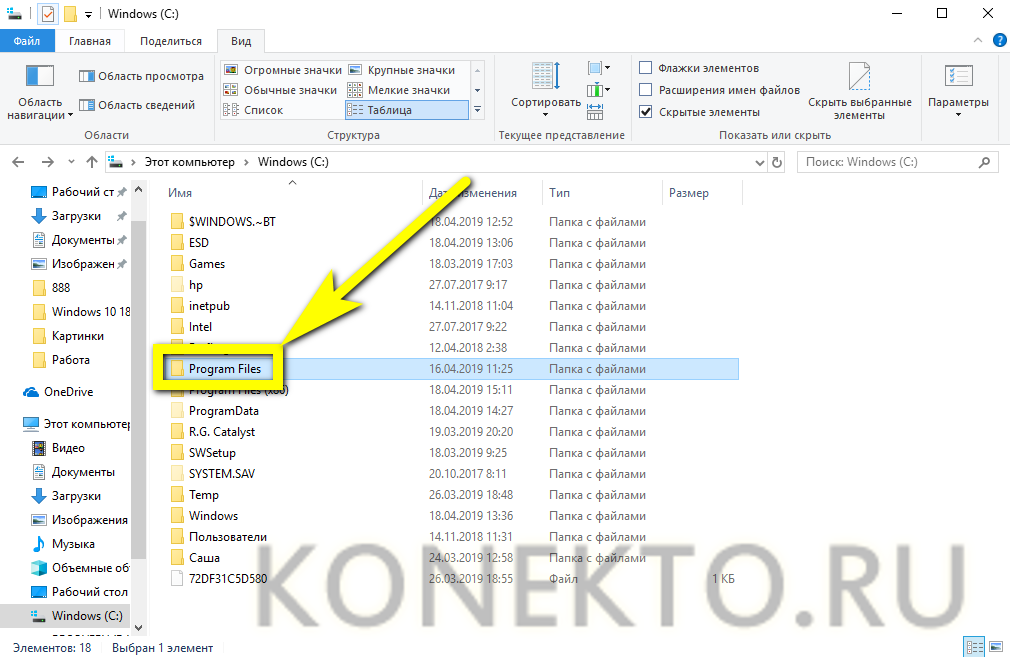Open address bar history dropdown
This screenshot has height=657, width=1010.
pyautogui.click(x=759, y=162)
